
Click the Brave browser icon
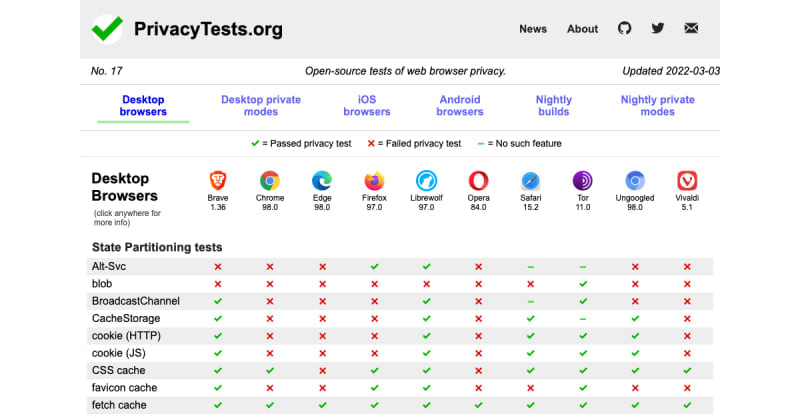[x=218, y=181]
